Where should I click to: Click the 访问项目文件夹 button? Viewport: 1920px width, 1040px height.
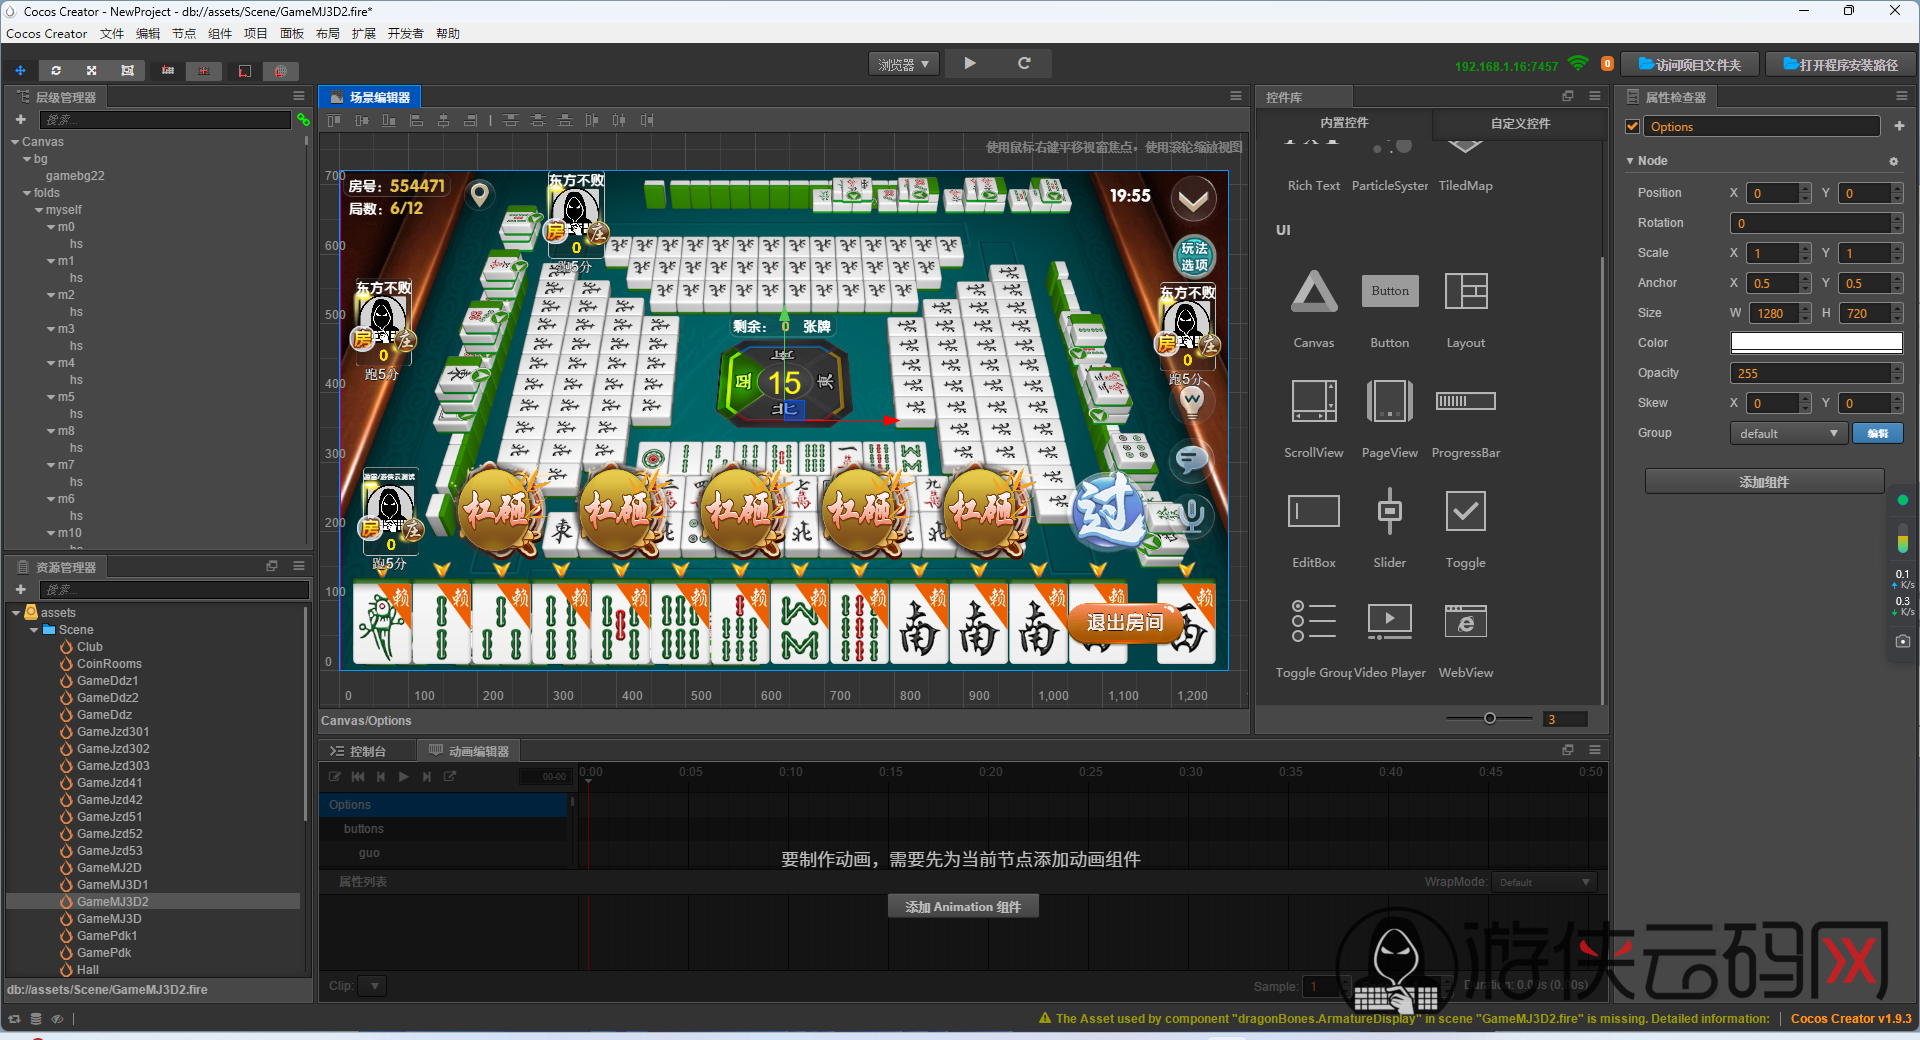(x=1690, y=64)
